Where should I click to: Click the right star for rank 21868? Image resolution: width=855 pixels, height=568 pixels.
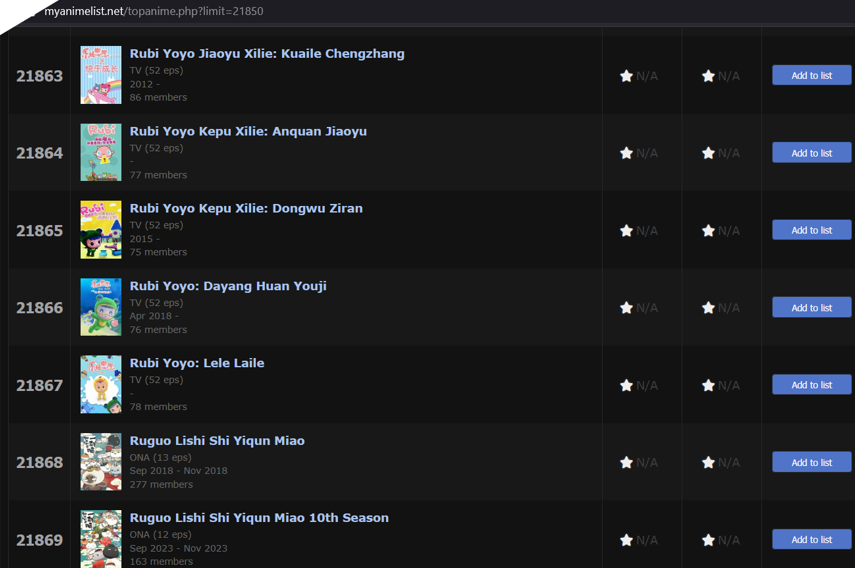pyautogui.click(x=708, y=463)
